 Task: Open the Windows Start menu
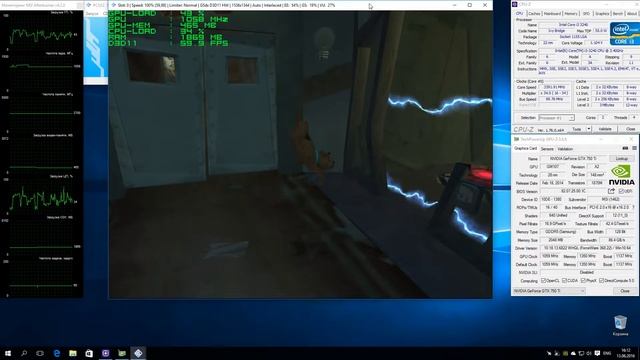[x=7, y=353]
